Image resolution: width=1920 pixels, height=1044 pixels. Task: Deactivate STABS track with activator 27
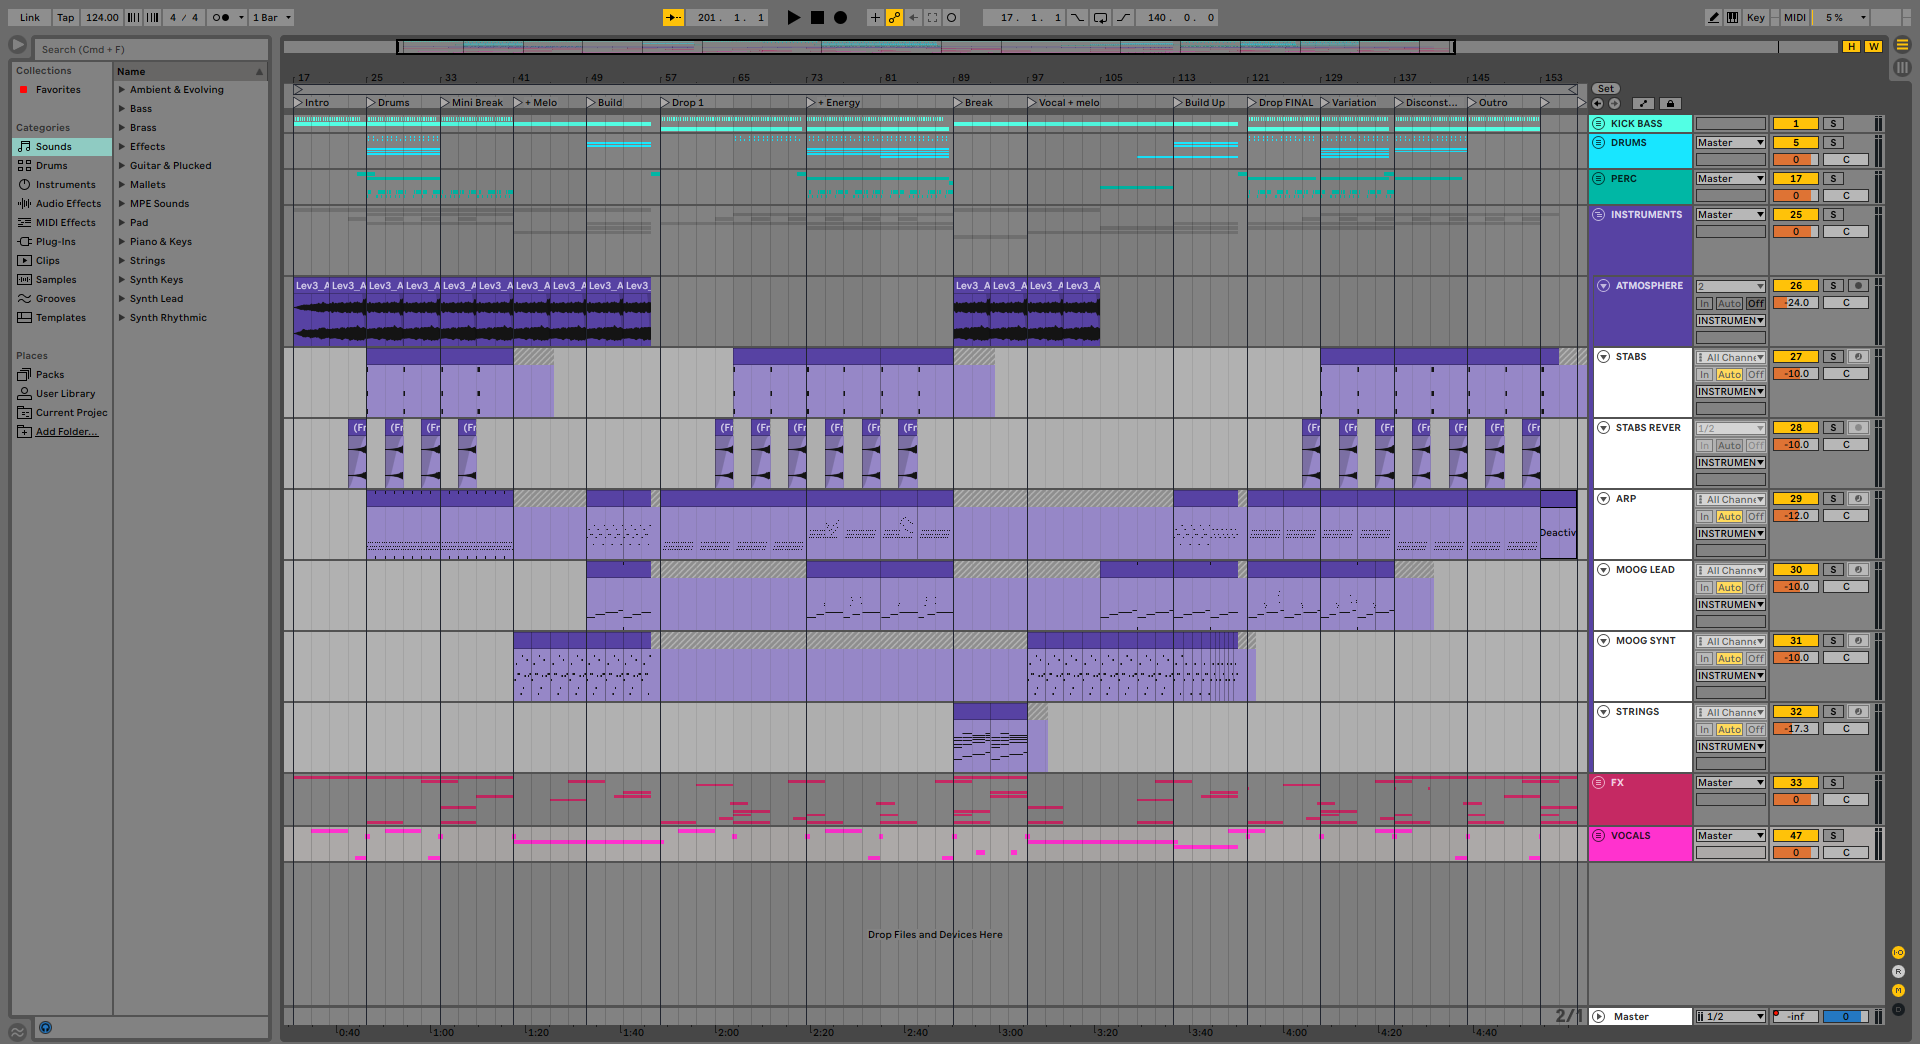pos(1796,357)
